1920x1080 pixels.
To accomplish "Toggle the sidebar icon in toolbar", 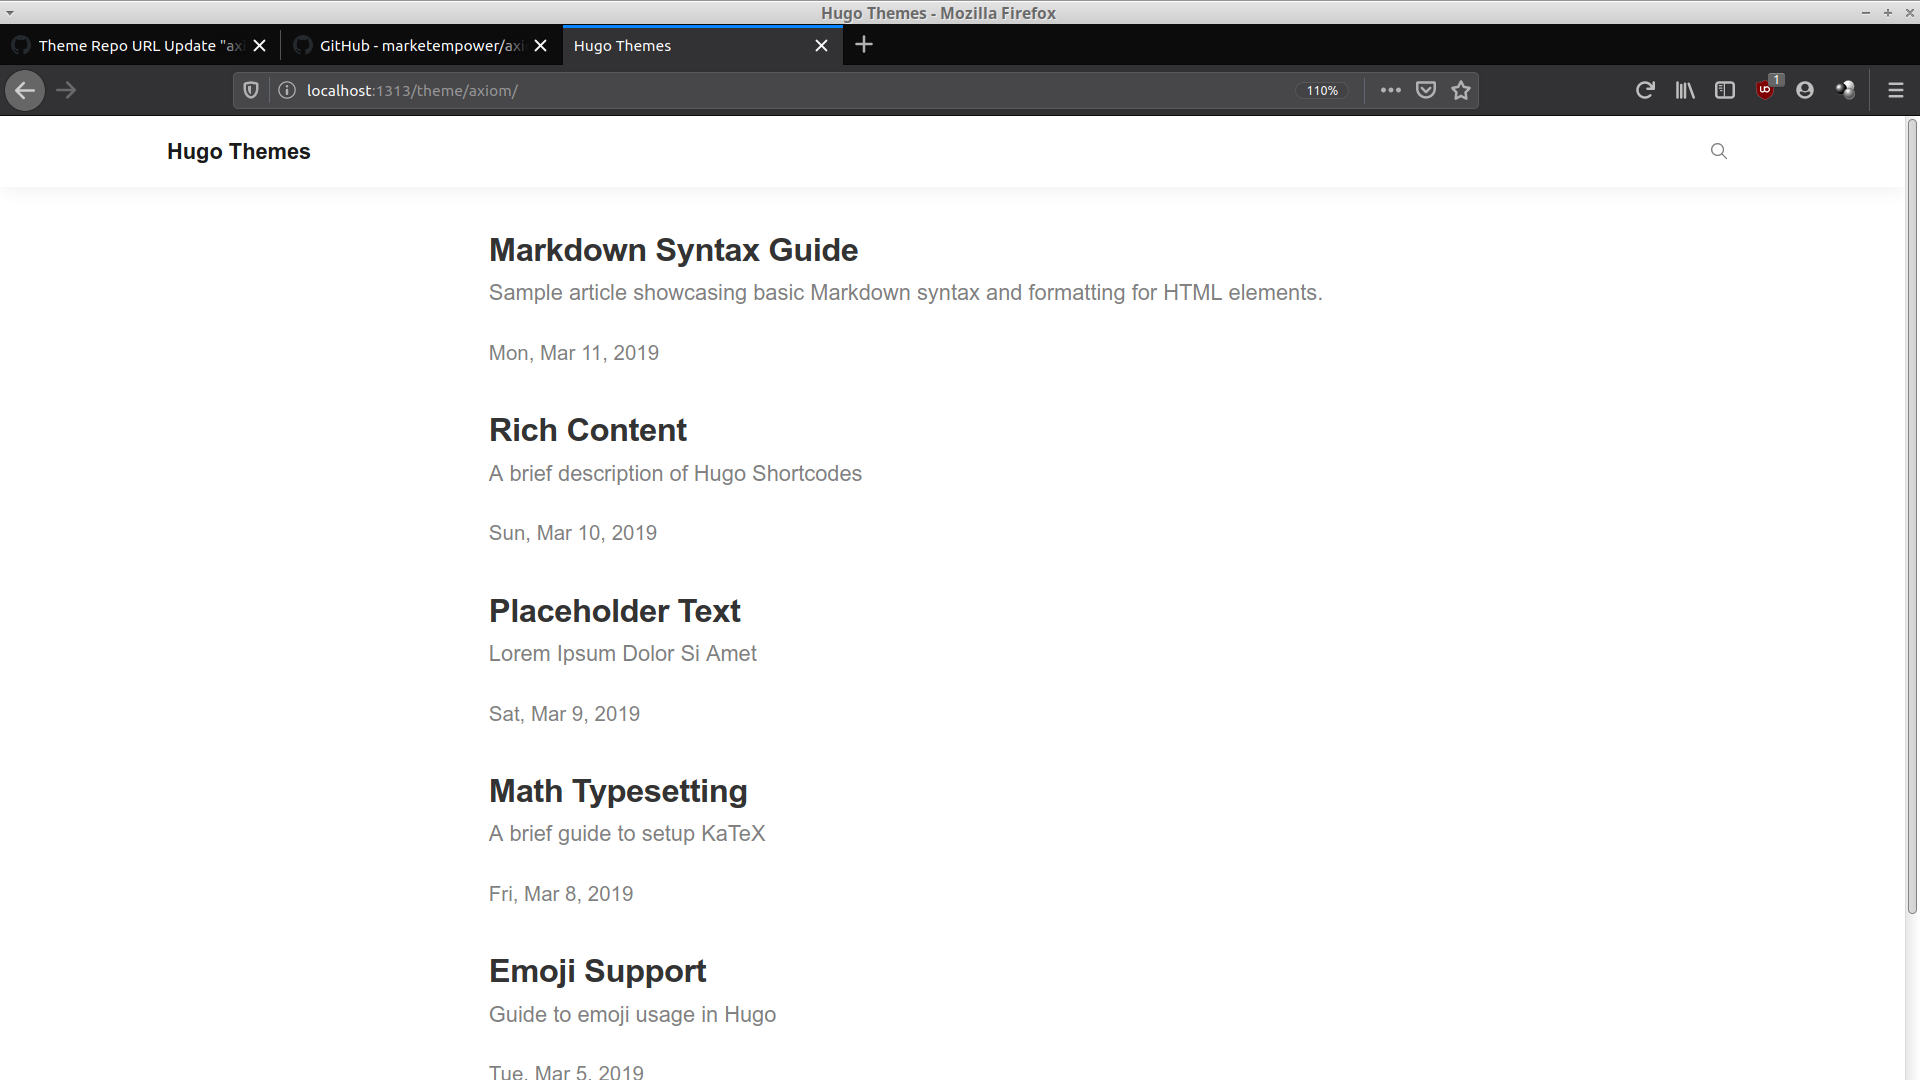I will 1724,90.
